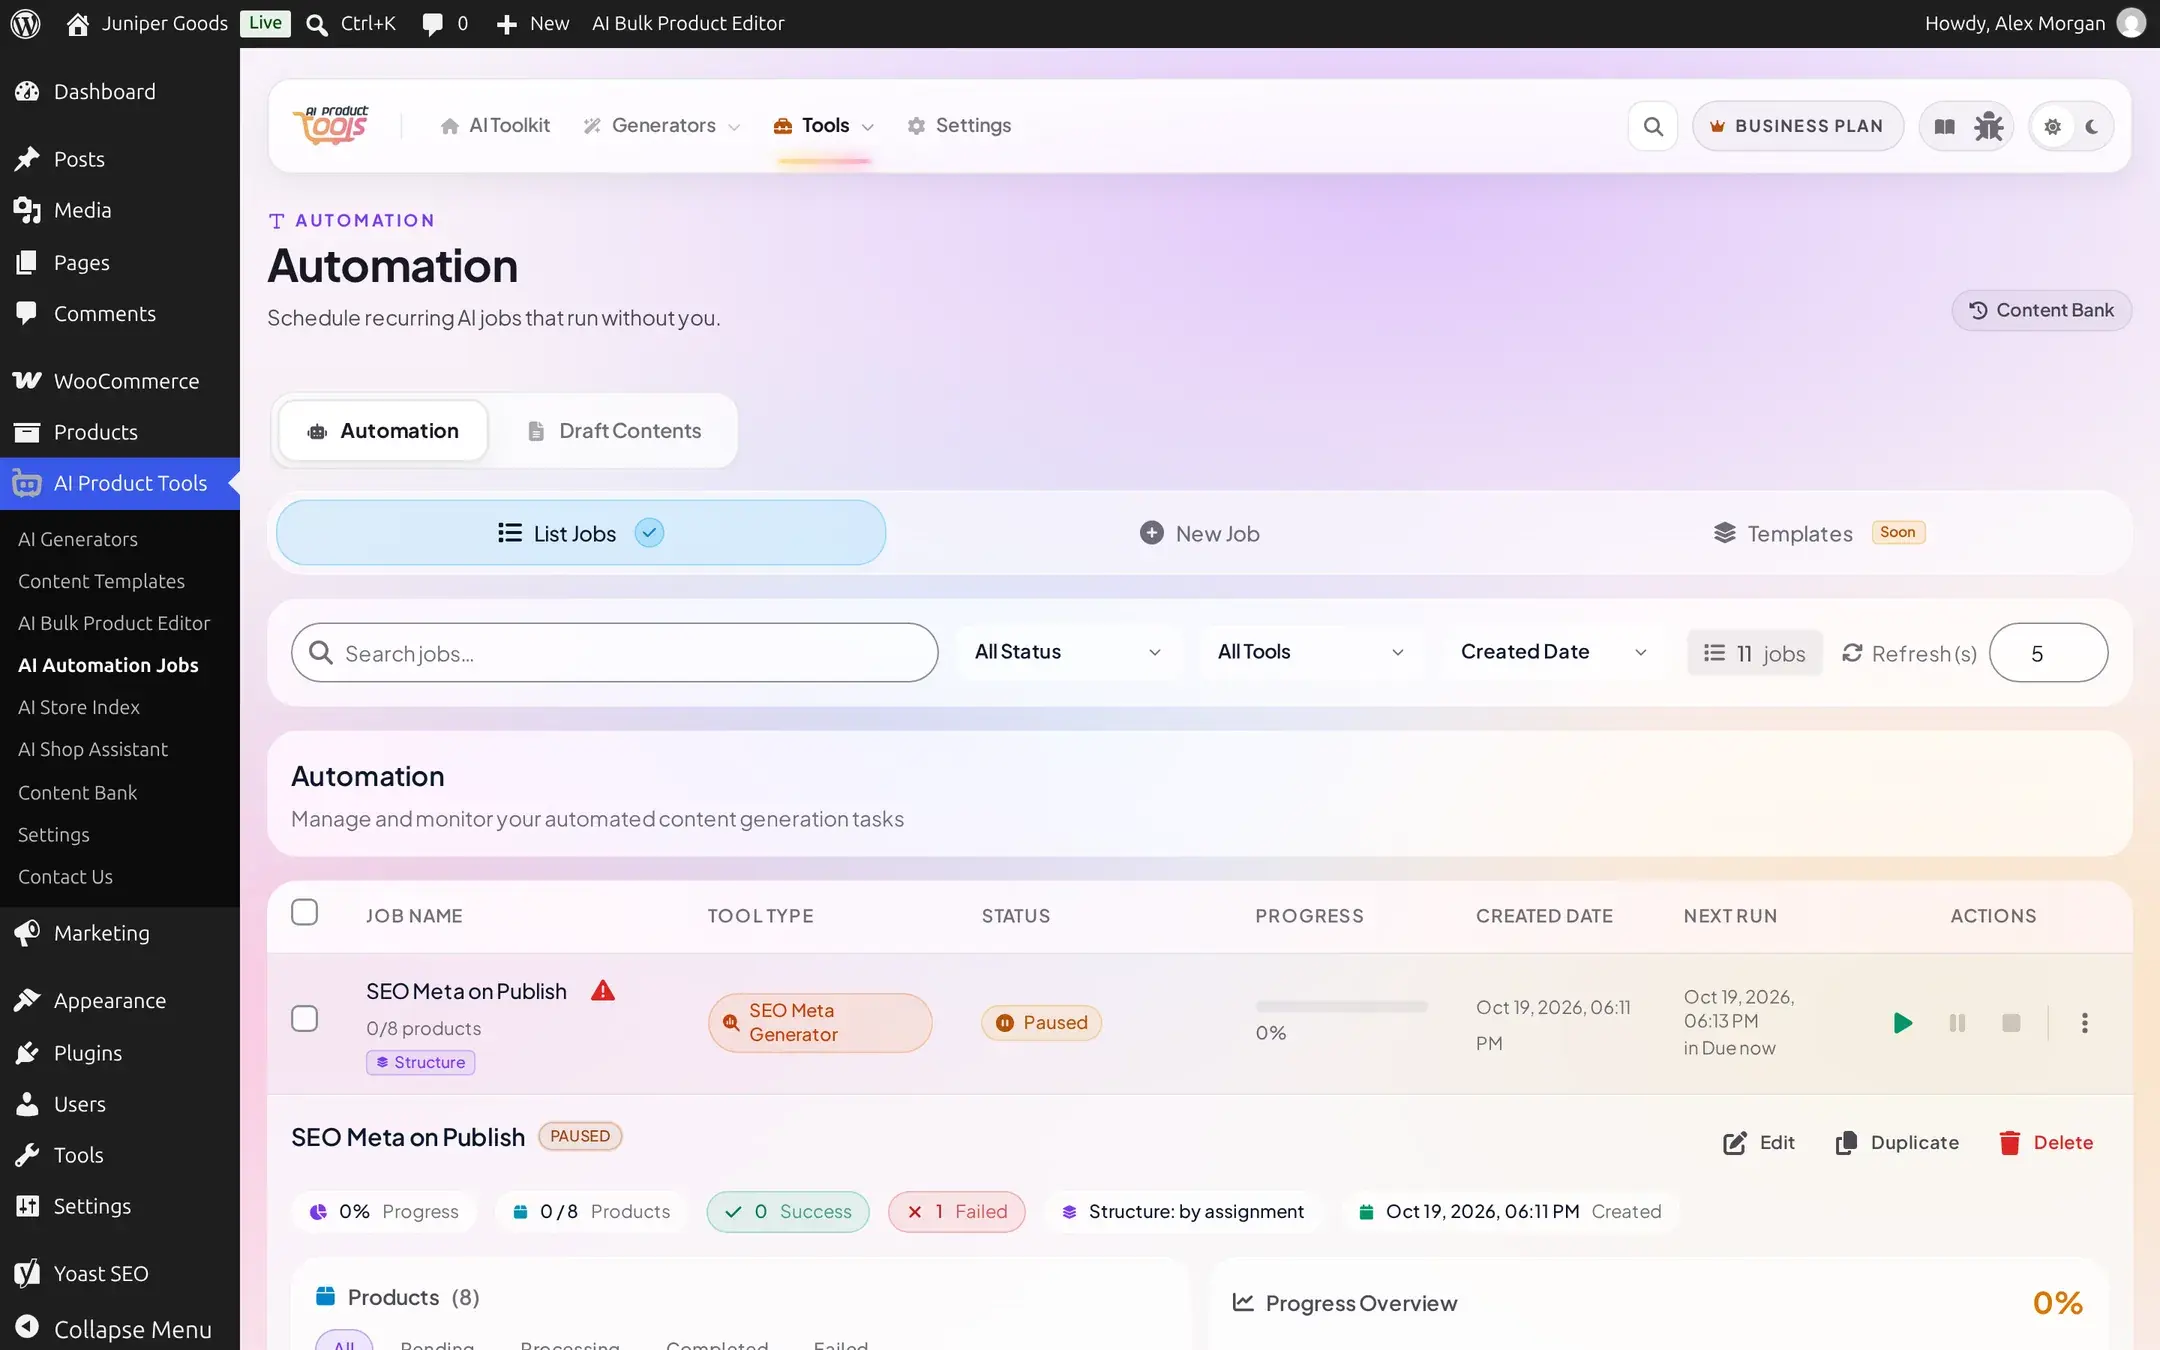Click the WordPress logo icon
This screenshot has width=2160, height=1350.
click(25, 23)
